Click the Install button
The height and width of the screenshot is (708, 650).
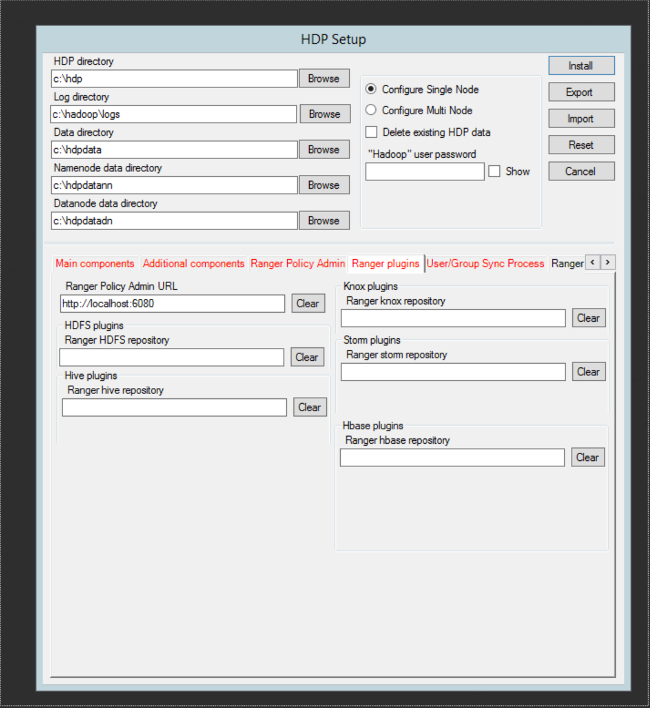581,66
